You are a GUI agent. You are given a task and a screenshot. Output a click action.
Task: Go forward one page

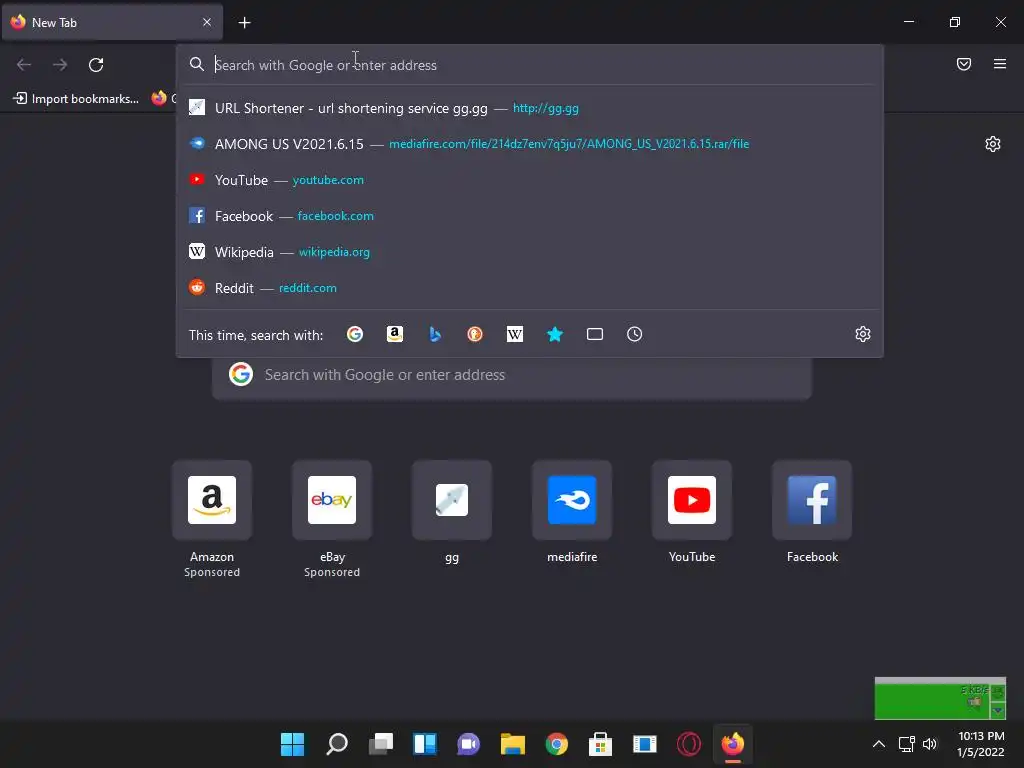[60, 65]
